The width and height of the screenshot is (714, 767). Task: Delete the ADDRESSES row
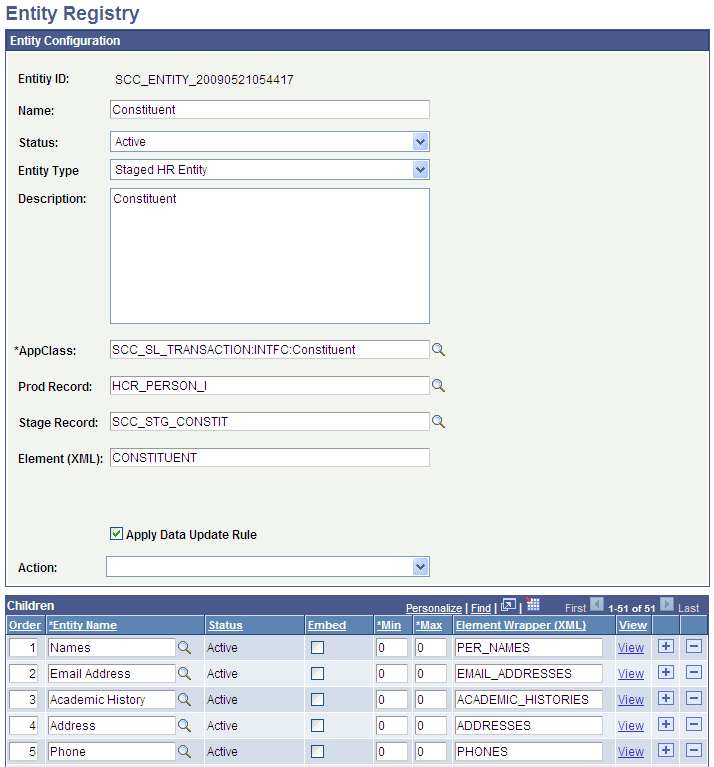pos(694,724)
